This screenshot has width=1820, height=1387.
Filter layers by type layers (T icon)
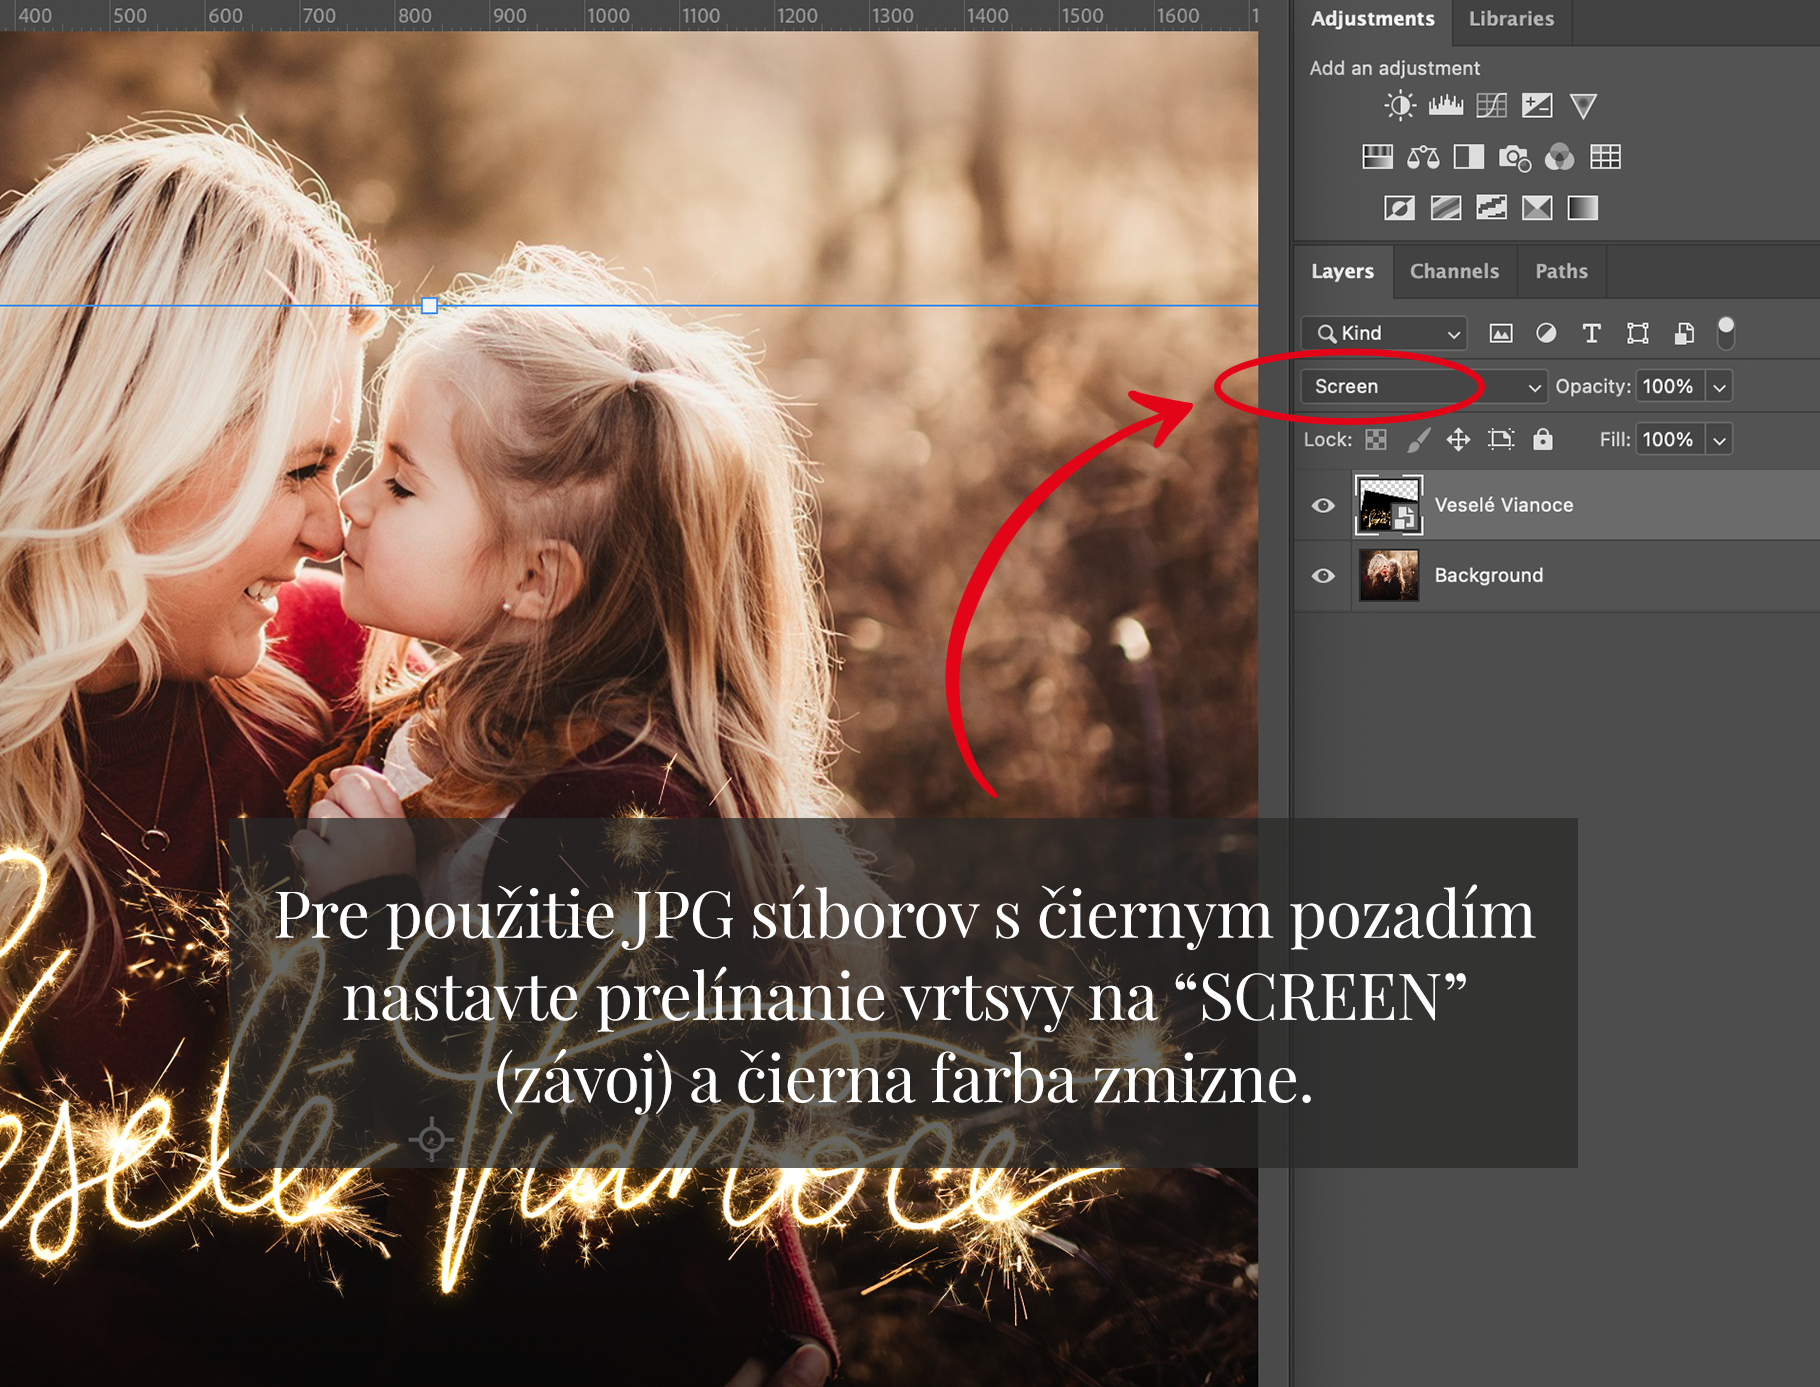point(1591,333)
